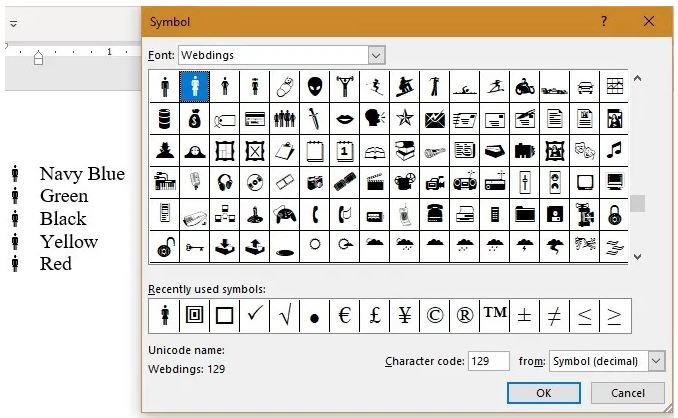
Task: Click the Character code input field
Action: [489, 361]
